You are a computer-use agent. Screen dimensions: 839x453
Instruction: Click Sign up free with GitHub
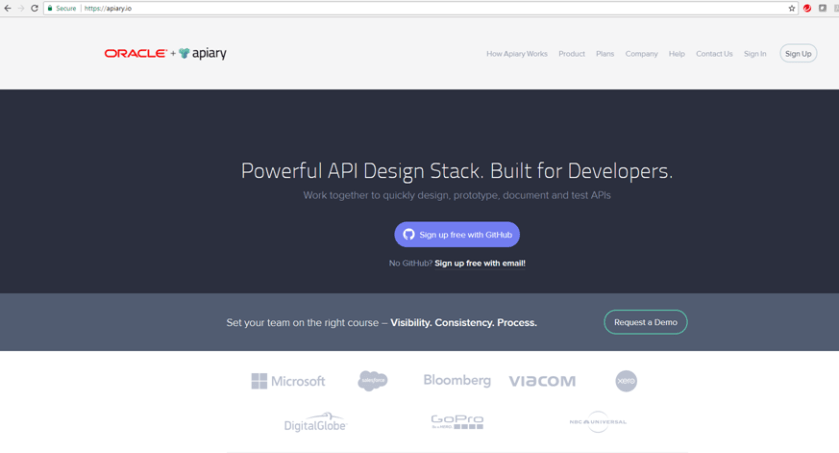coord(457,234)
